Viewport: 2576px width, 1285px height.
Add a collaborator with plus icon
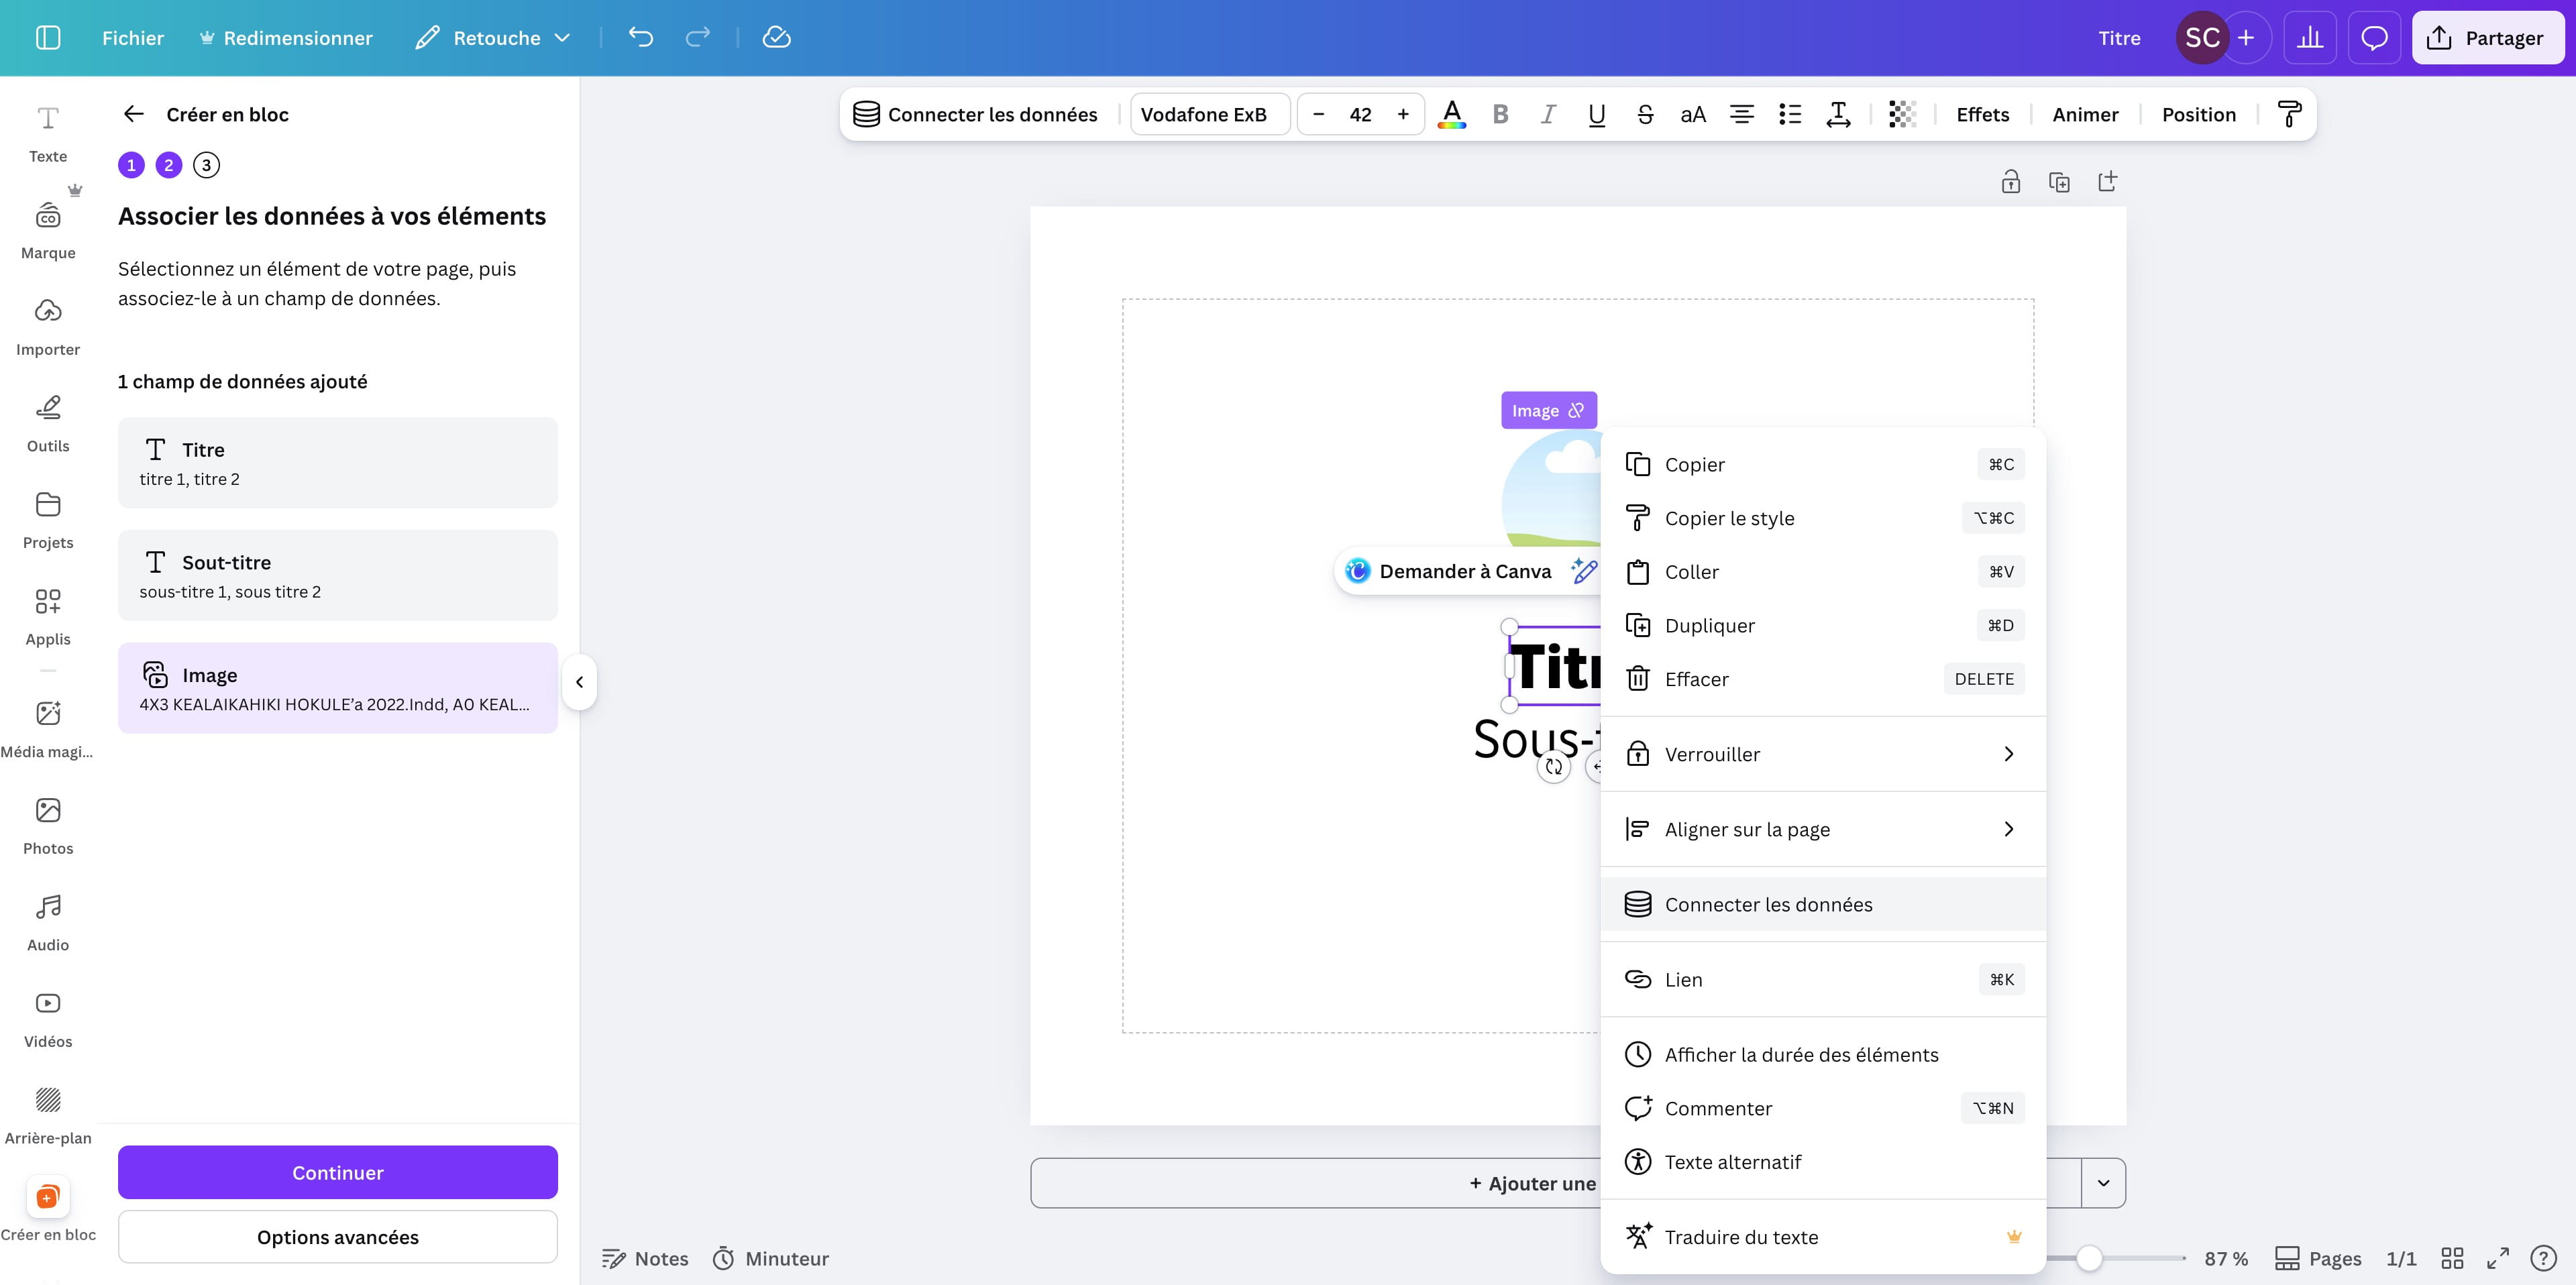click(2246, 38)
